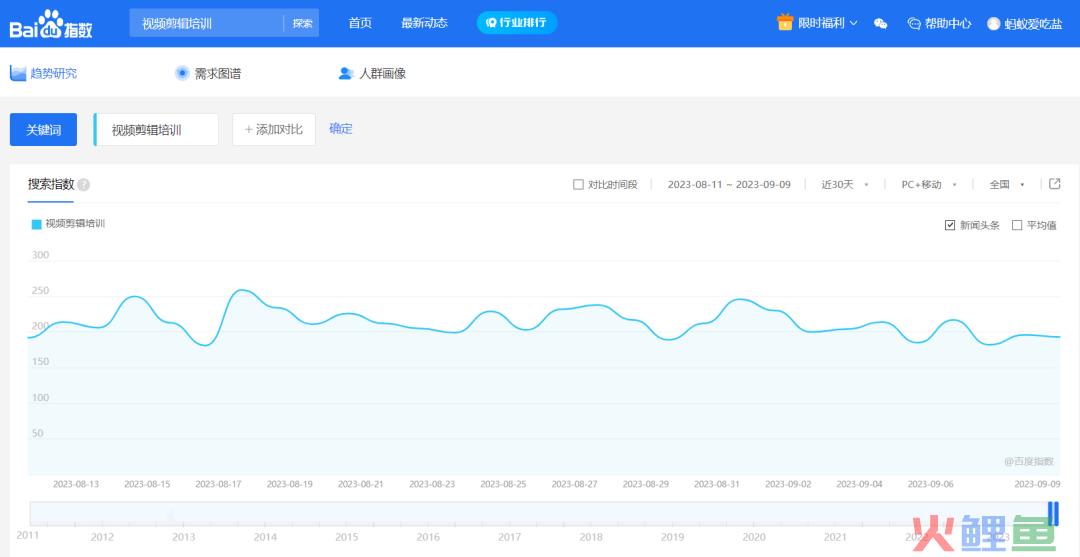1080x557 pixels.
Task: Switch to 趋势研究 tab
Action: pyautogui.click(x=54, y=73)
